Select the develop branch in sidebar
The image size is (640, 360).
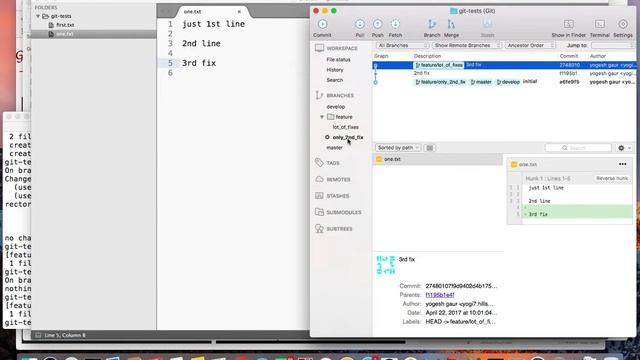click(x=336, y=107)
